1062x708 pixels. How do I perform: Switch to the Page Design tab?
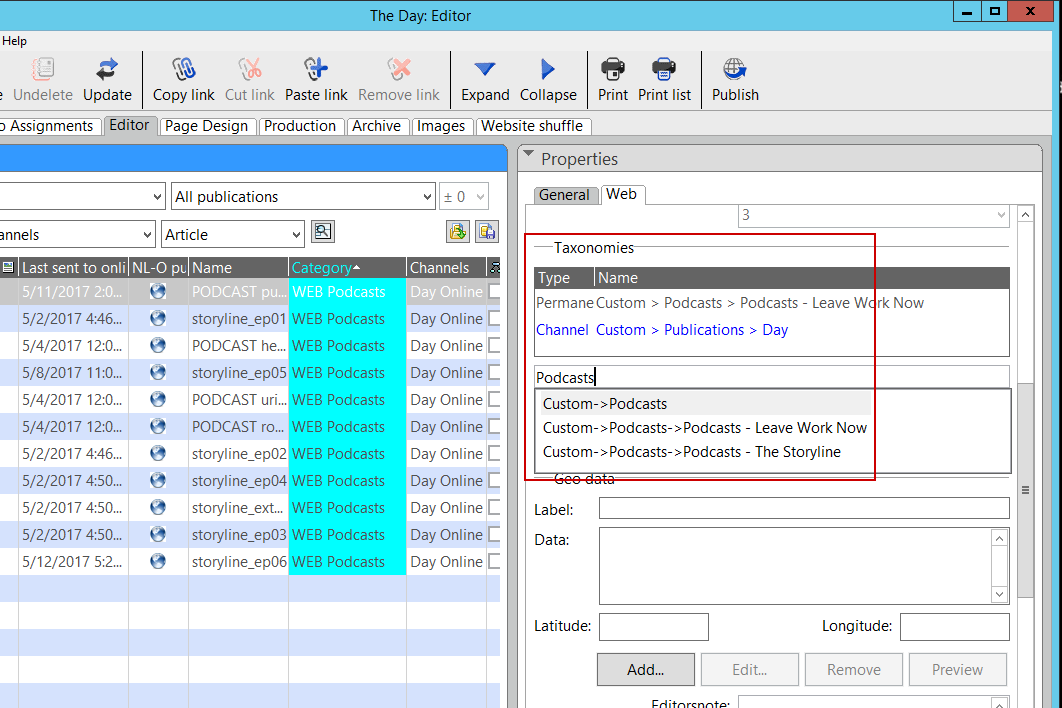point(207,126)
